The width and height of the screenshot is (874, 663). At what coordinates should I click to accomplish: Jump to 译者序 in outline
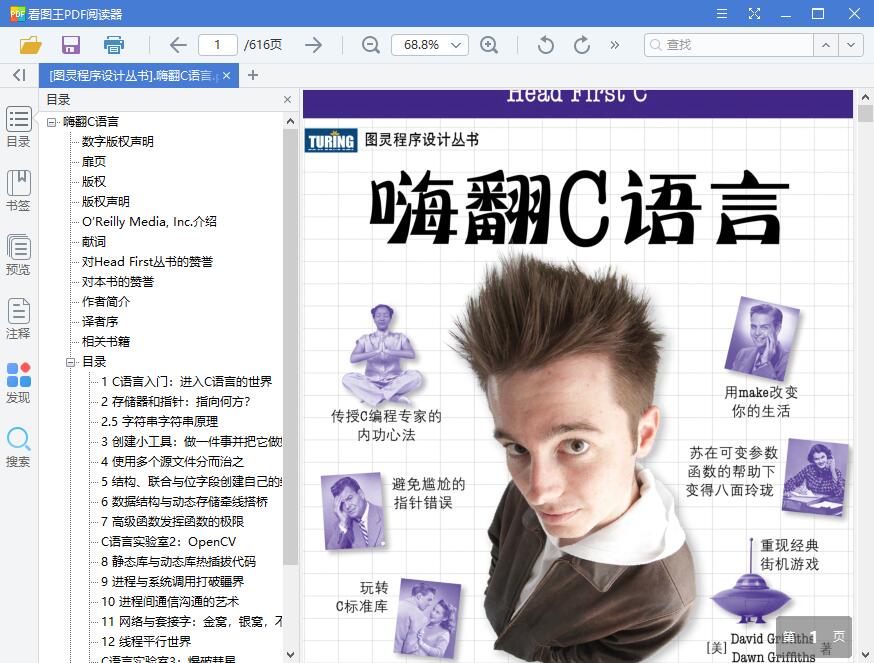click(x=100, y=322)
